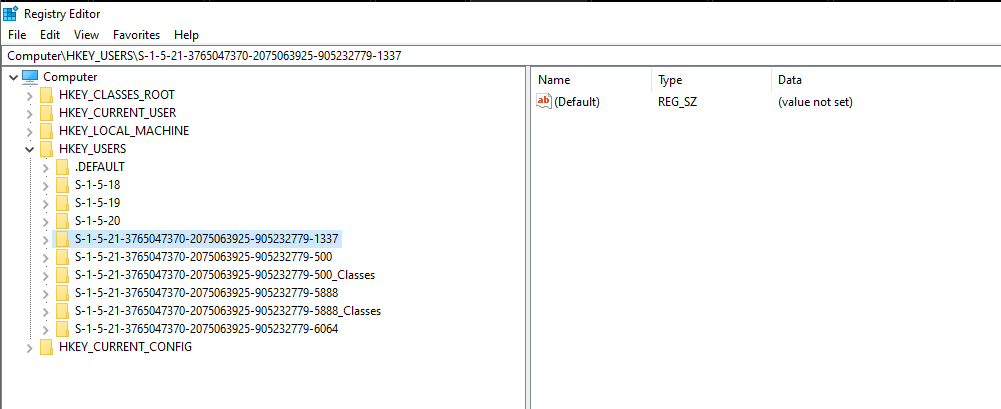1001x409 pixels.
Task: Select the HKEY_CLASSES_ROOT label
Action: 117,95
